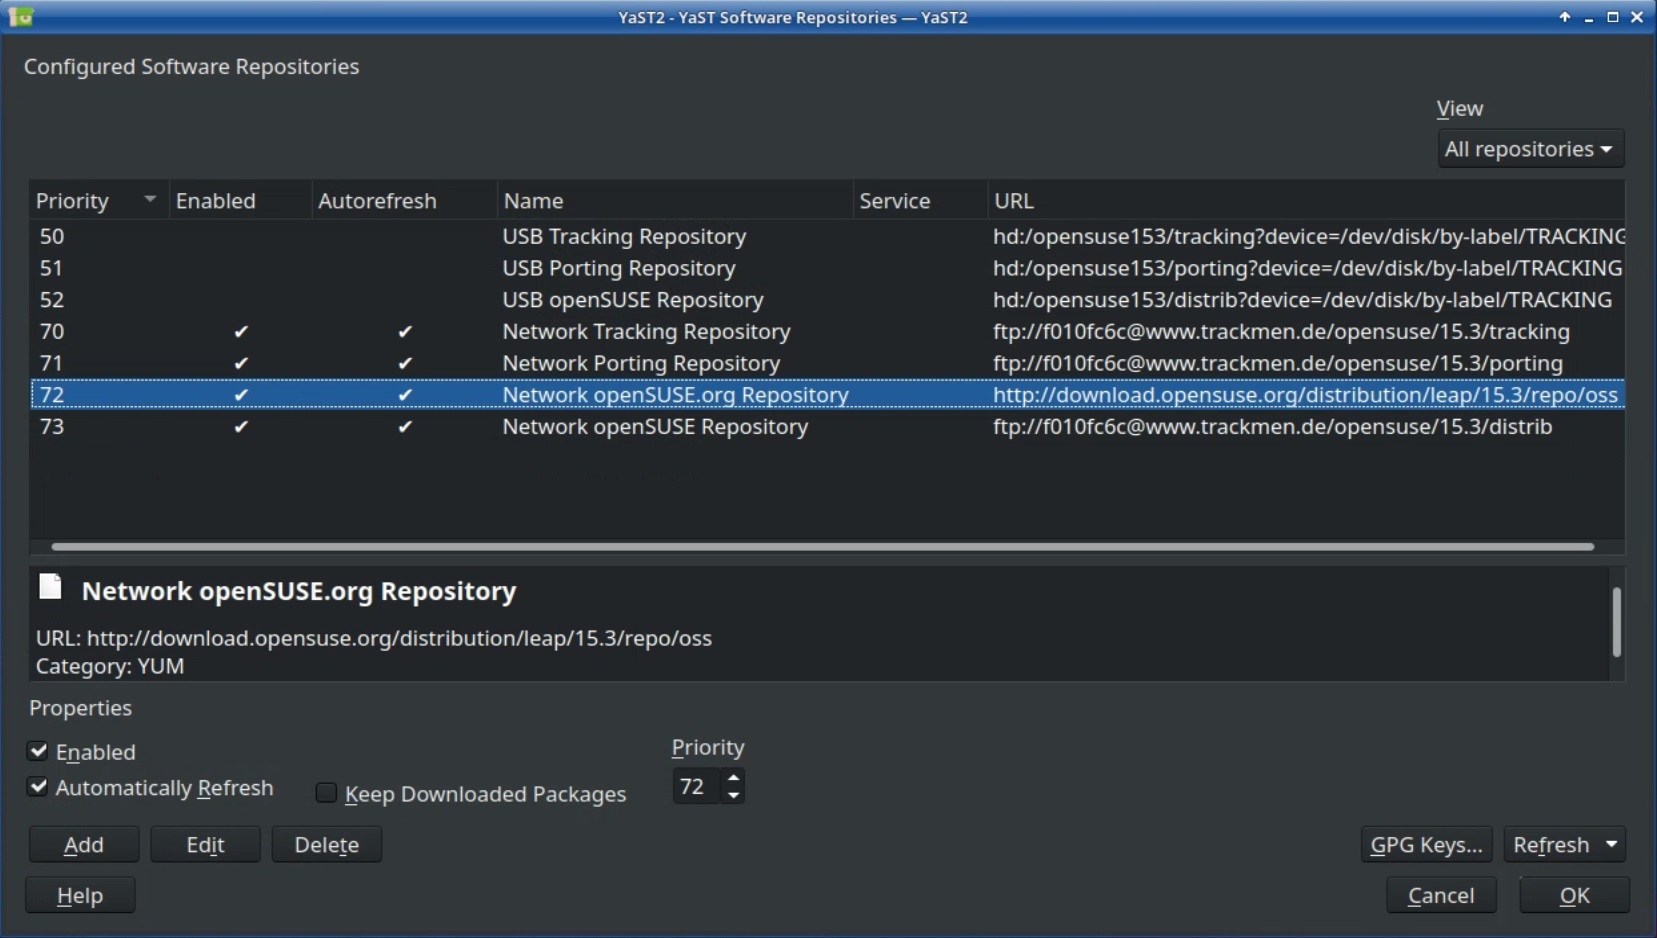
Task: Uncheck the Enabled checkbox under Properties
Action: coord(38,751)
